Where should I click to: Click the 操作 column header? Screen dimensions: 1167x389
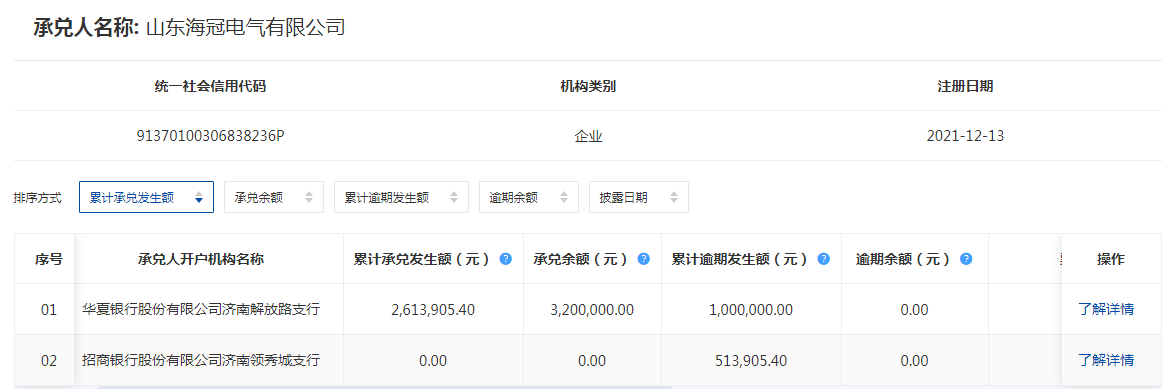pos(1110,259)
